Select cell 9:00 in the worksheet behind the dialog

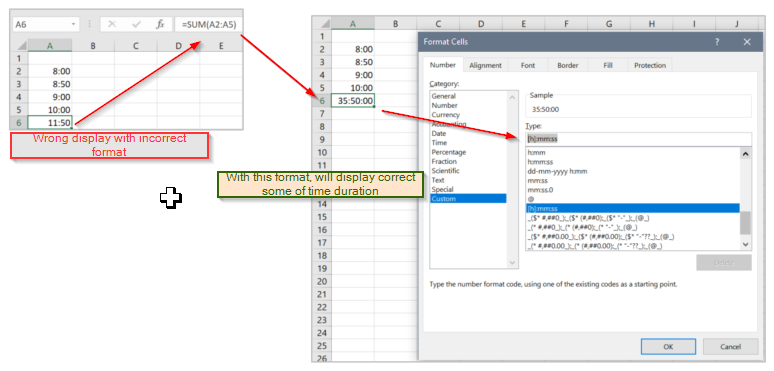[x=353, y=75]
